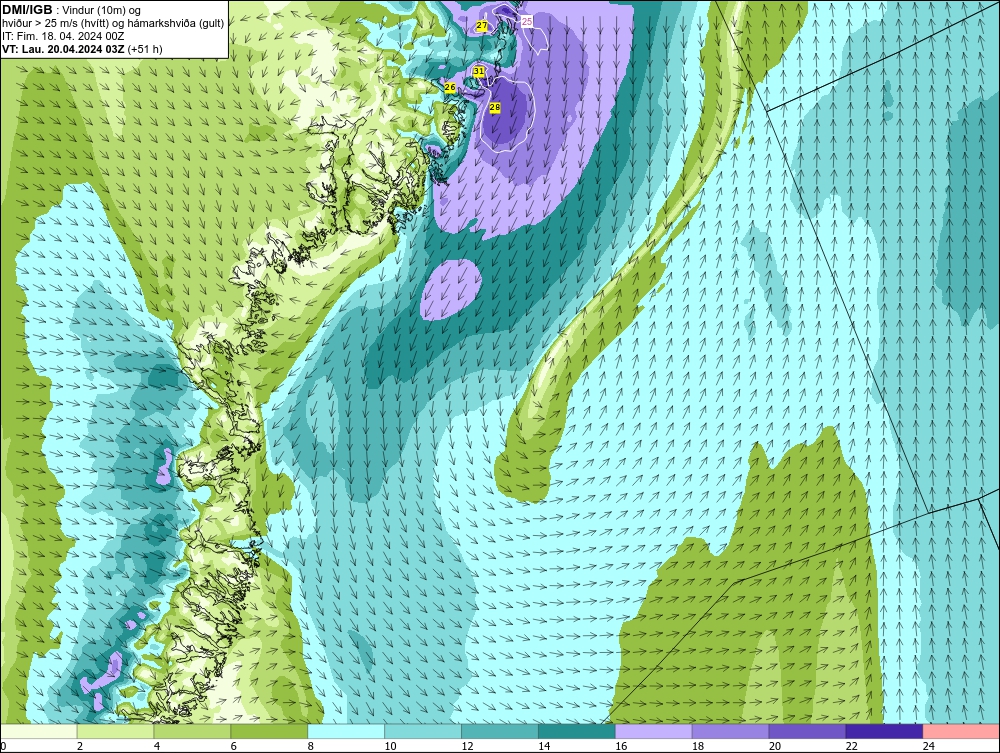The image size is (1000, 753).
Task: Click the 10-12 m/s legend swatch
Action: click(x=423, y=731)
